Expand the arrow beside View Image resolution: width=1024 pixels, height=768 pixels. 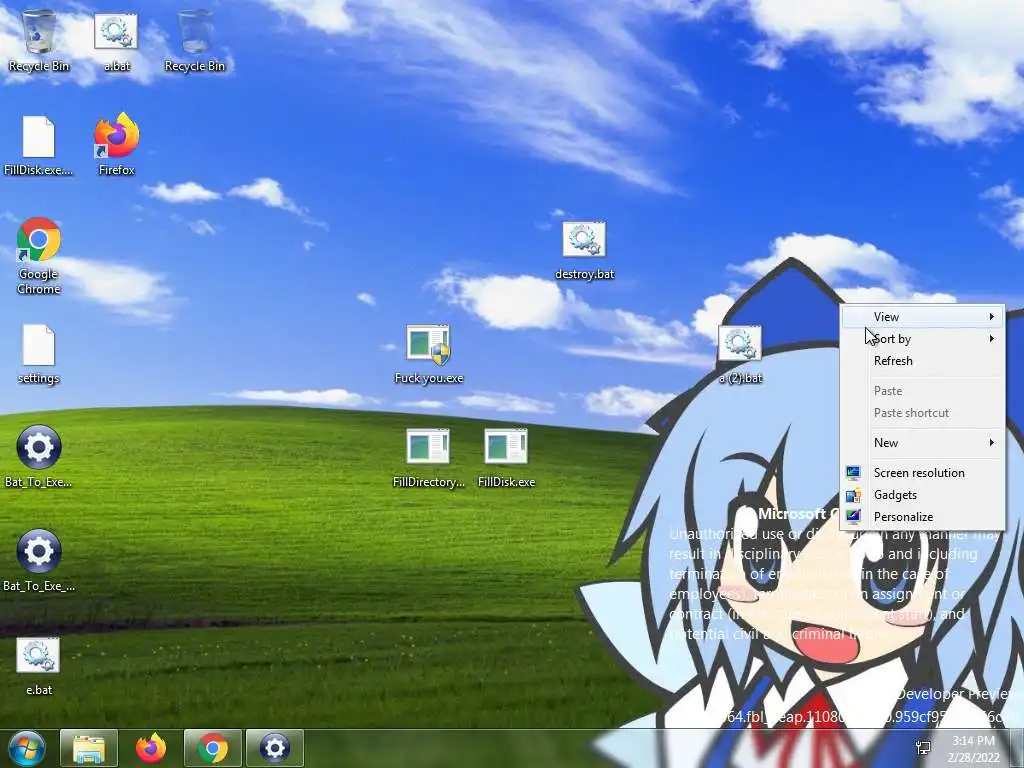[991, 317]
